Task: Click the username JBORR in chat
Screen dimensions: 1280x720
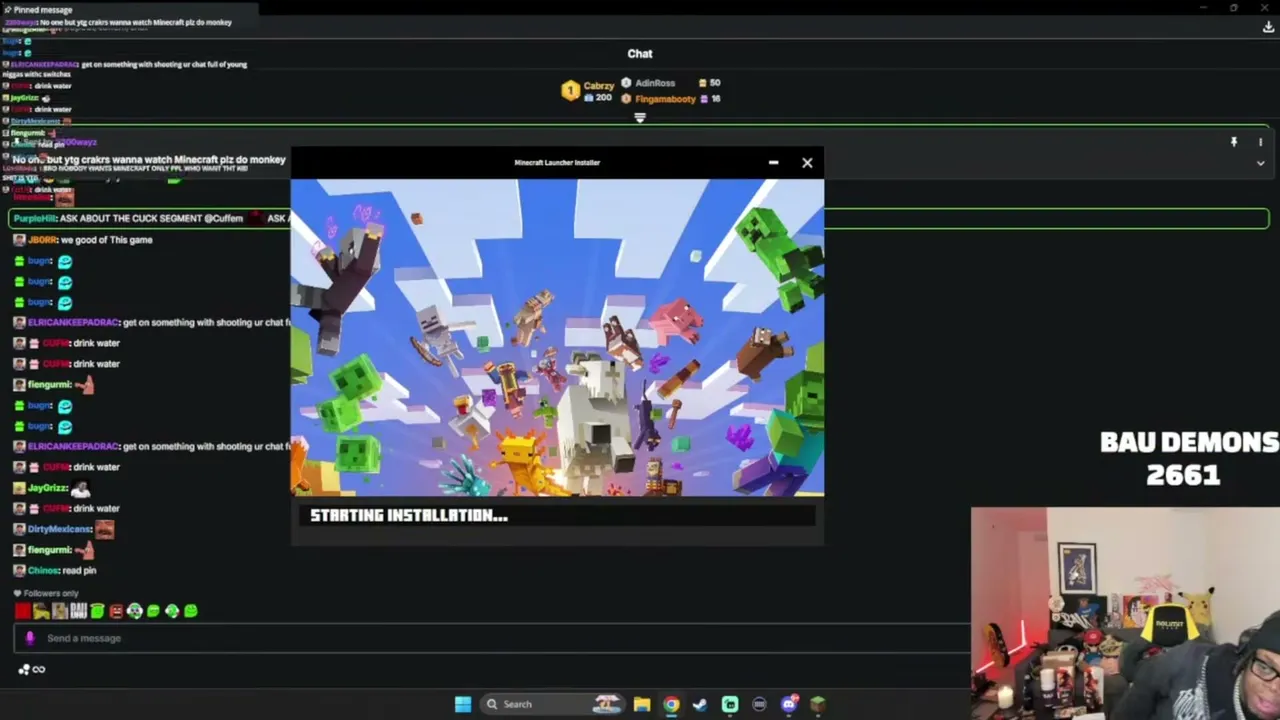Action: pyautogui.click(x=42, y=240)
